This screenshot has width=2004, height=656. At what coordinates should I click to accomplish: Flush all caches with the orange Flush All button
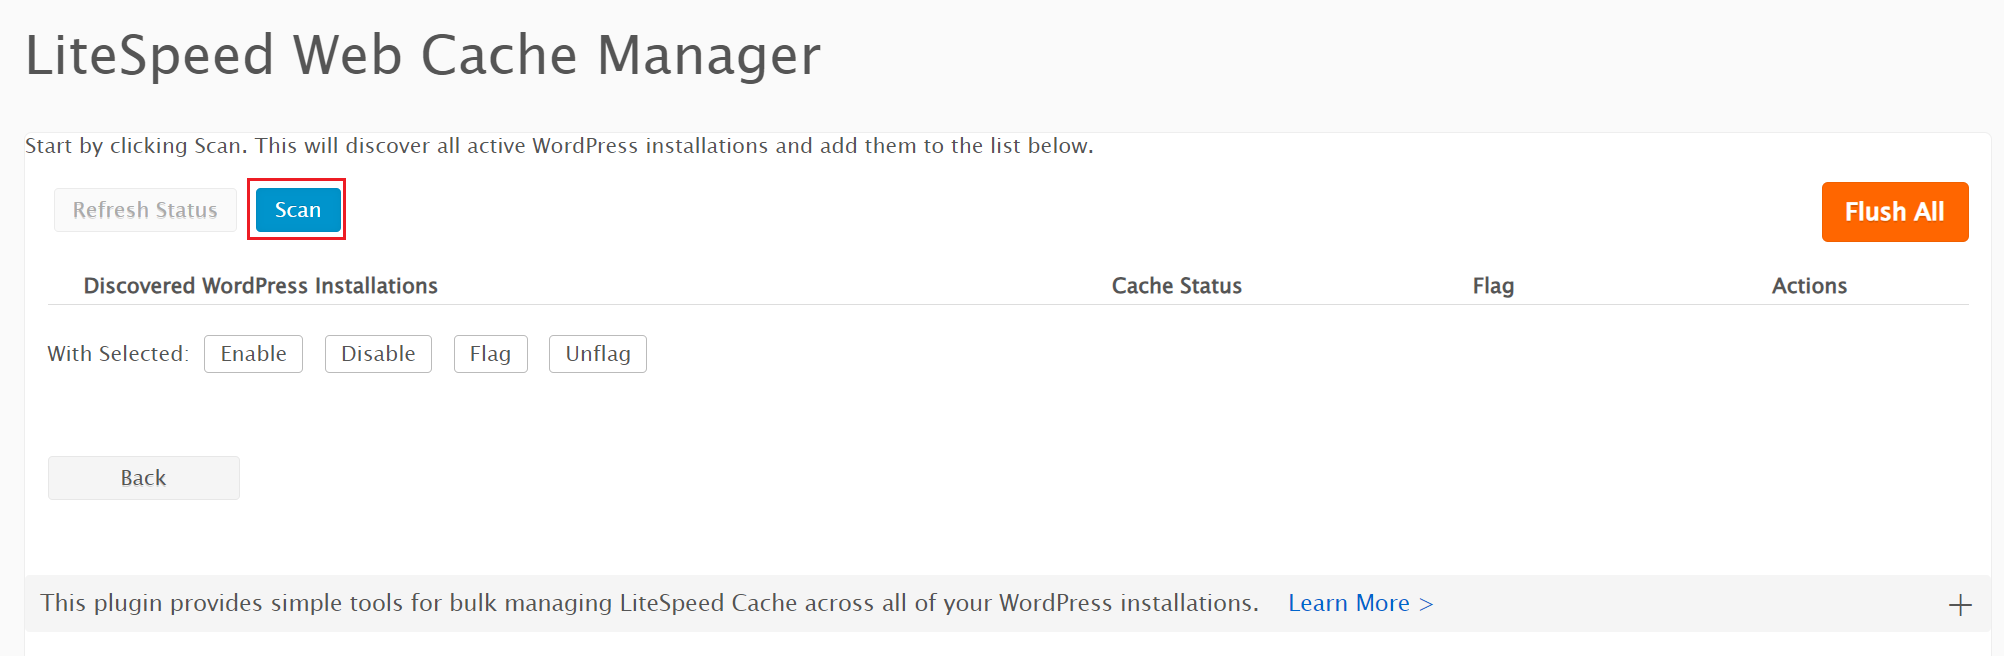[x=1895, y=212]
